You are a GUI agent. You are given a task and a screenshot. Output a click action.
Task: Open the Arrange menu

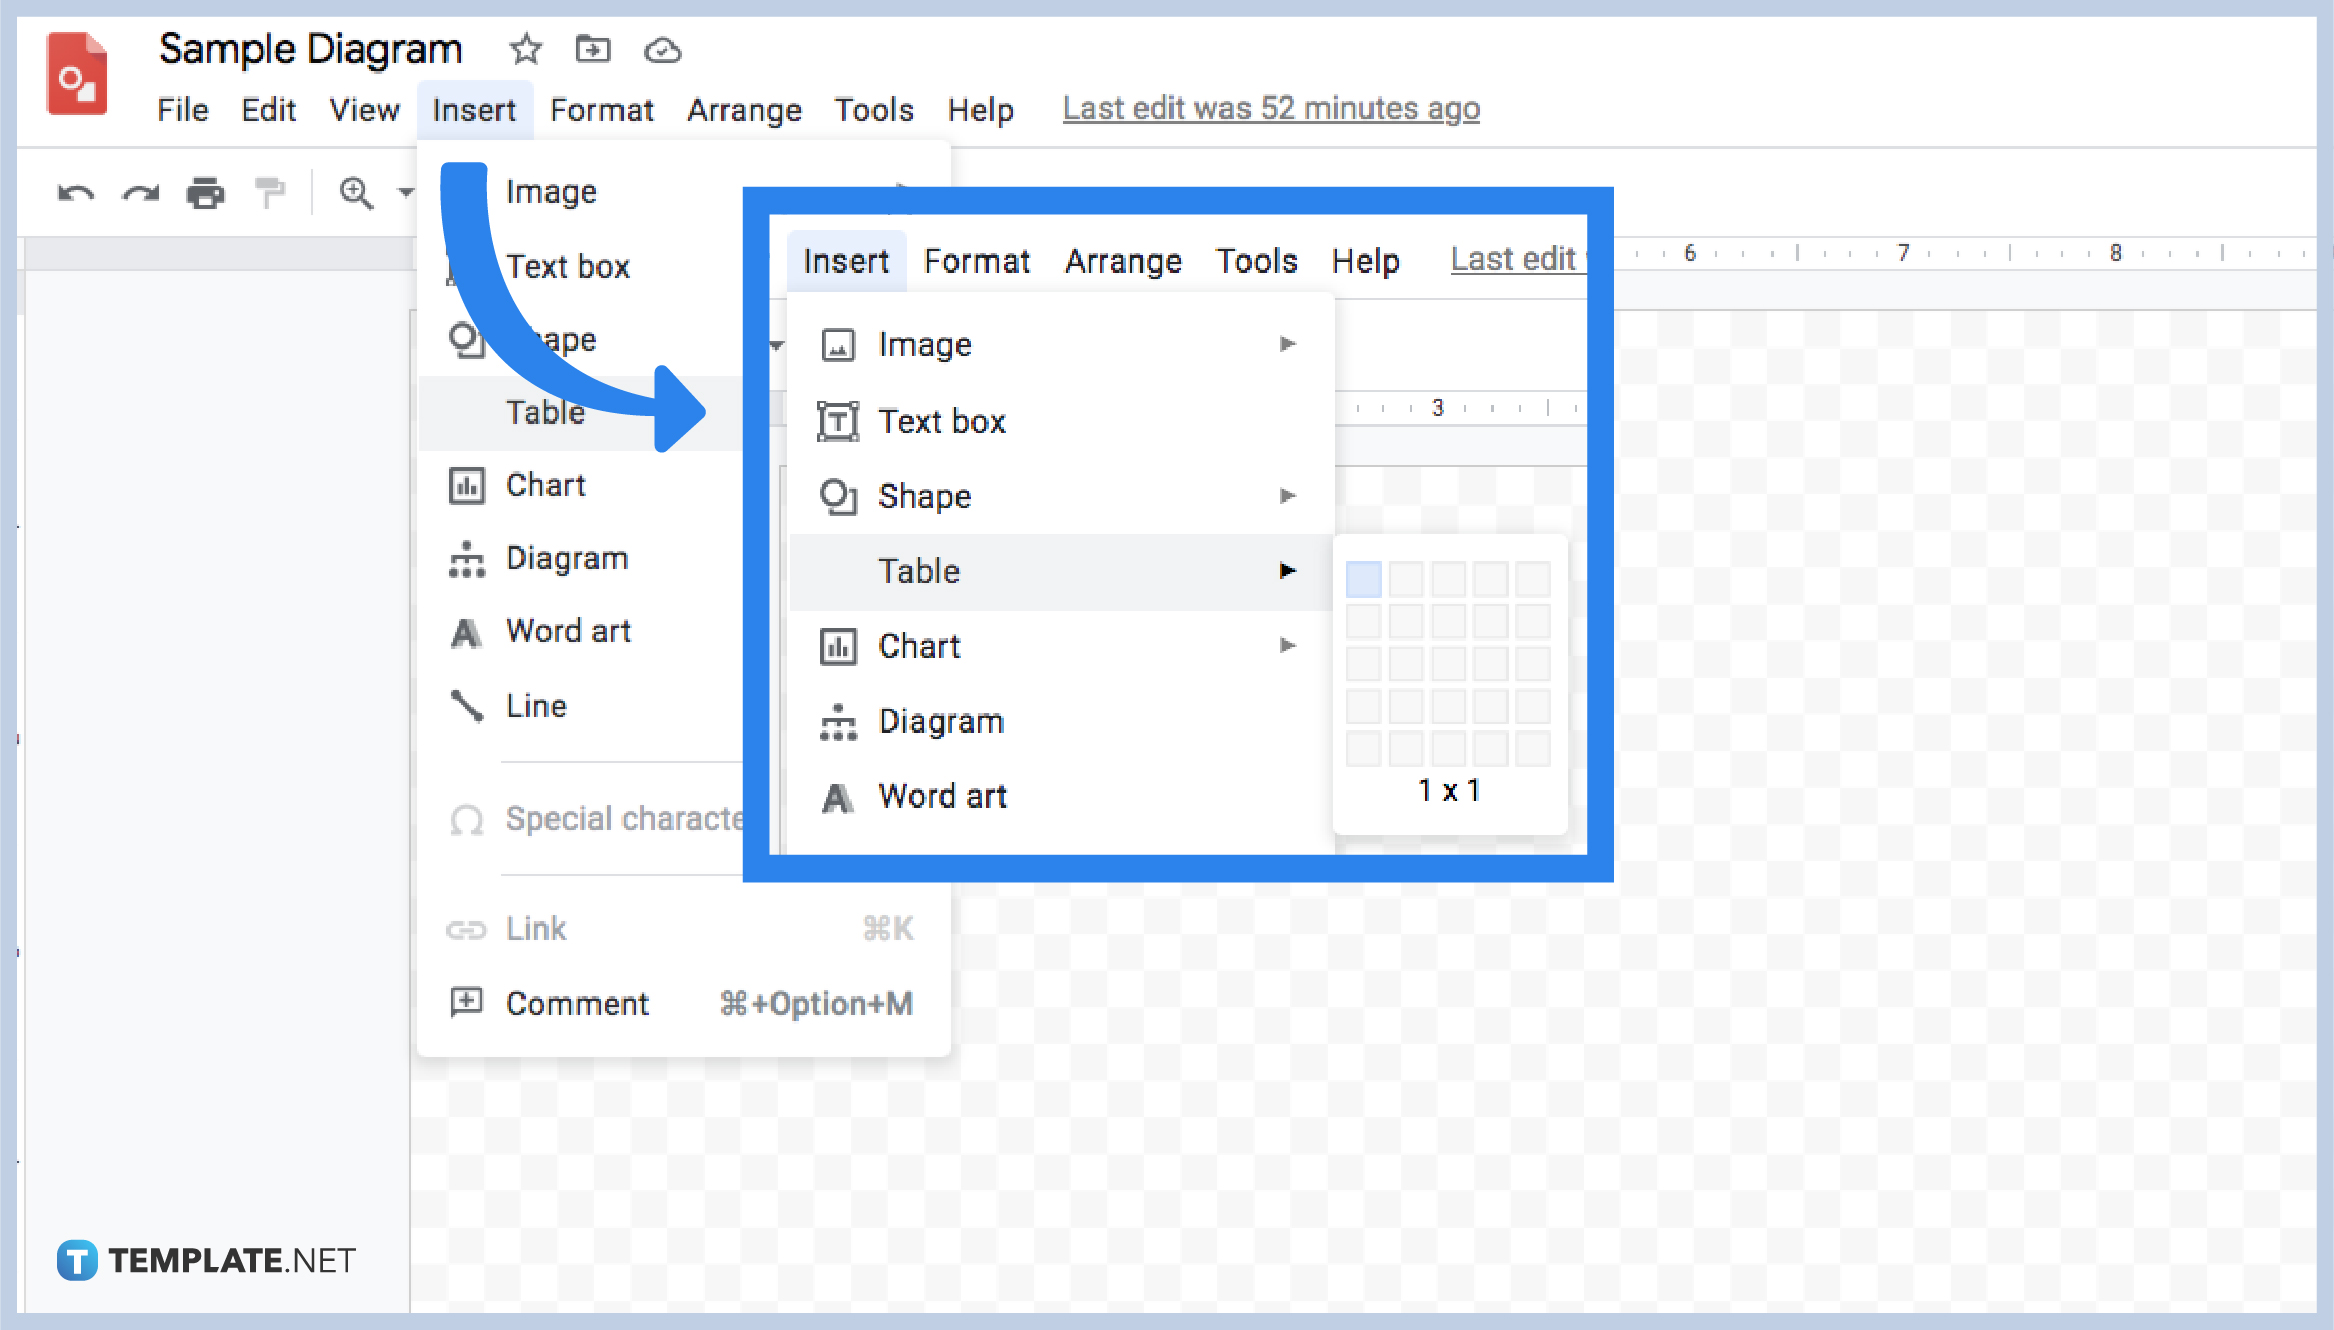(x=744, y=110)
